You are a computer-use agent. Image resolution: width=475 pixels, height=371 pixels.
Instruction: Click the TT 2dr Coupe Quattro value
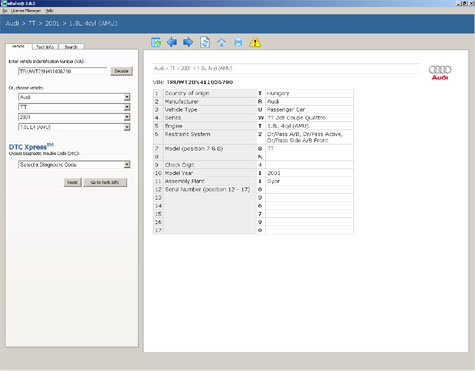click(x=296, y=118)
